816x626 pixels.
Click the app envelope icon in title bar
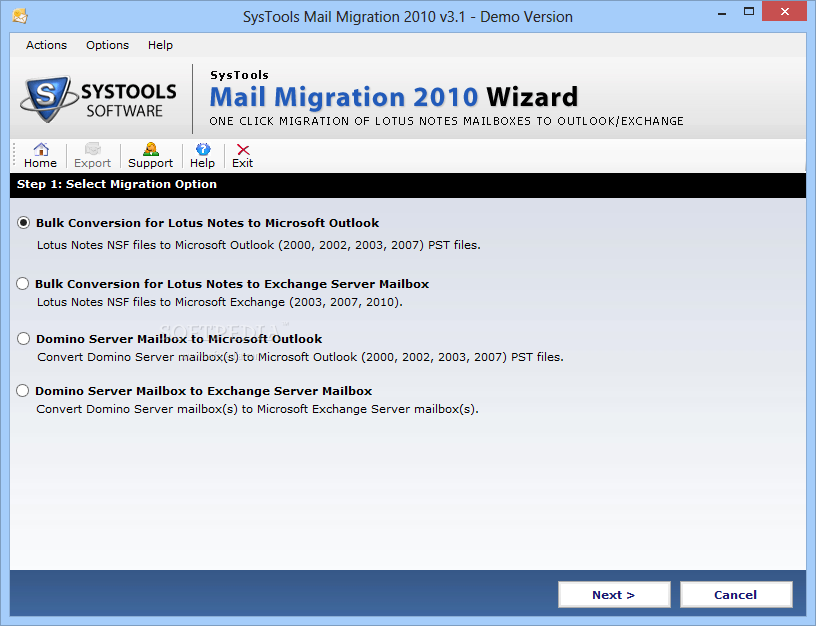tap(20, 16)
